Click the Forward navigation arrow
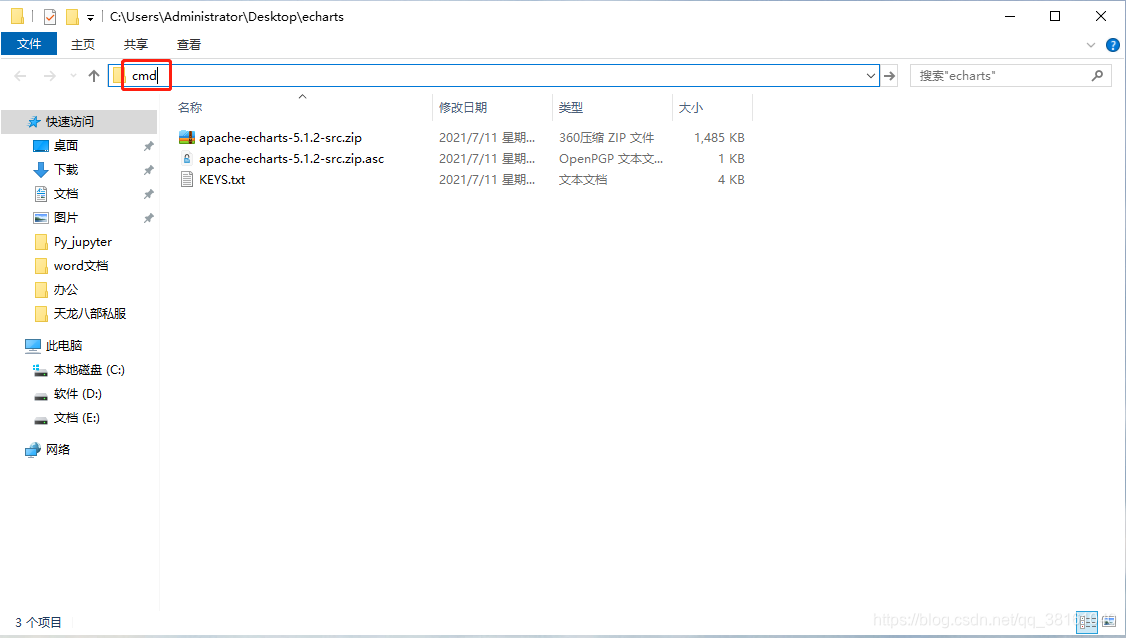This screenshot has height=638, width=1126. (50, 75)
